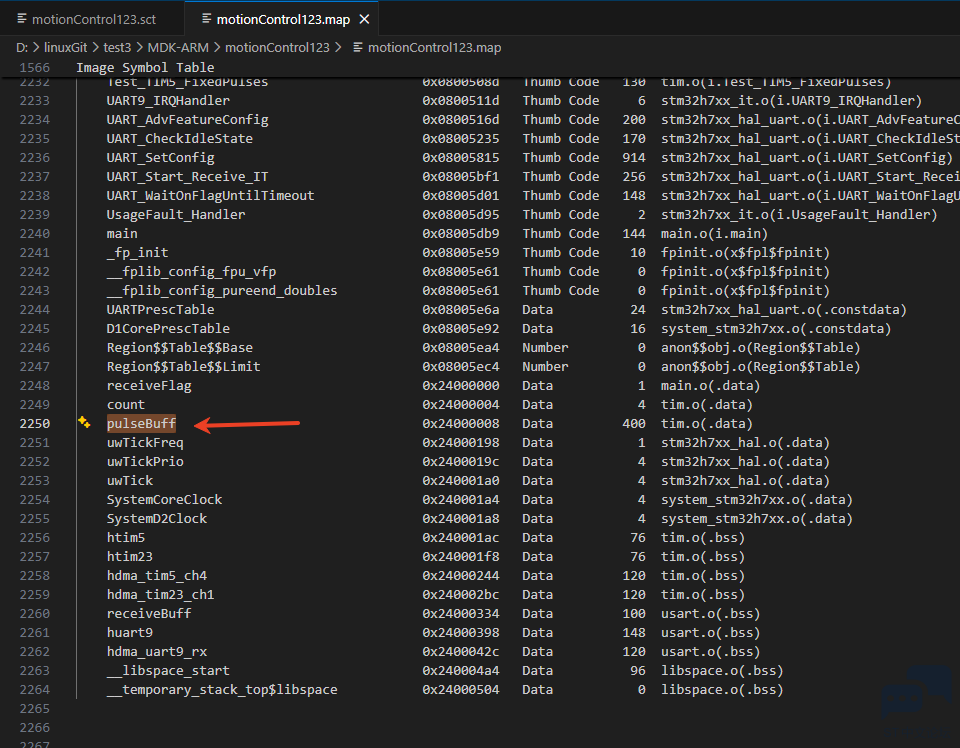
Task: Click the main symbol name on line 2240
Action: [122, 233]
